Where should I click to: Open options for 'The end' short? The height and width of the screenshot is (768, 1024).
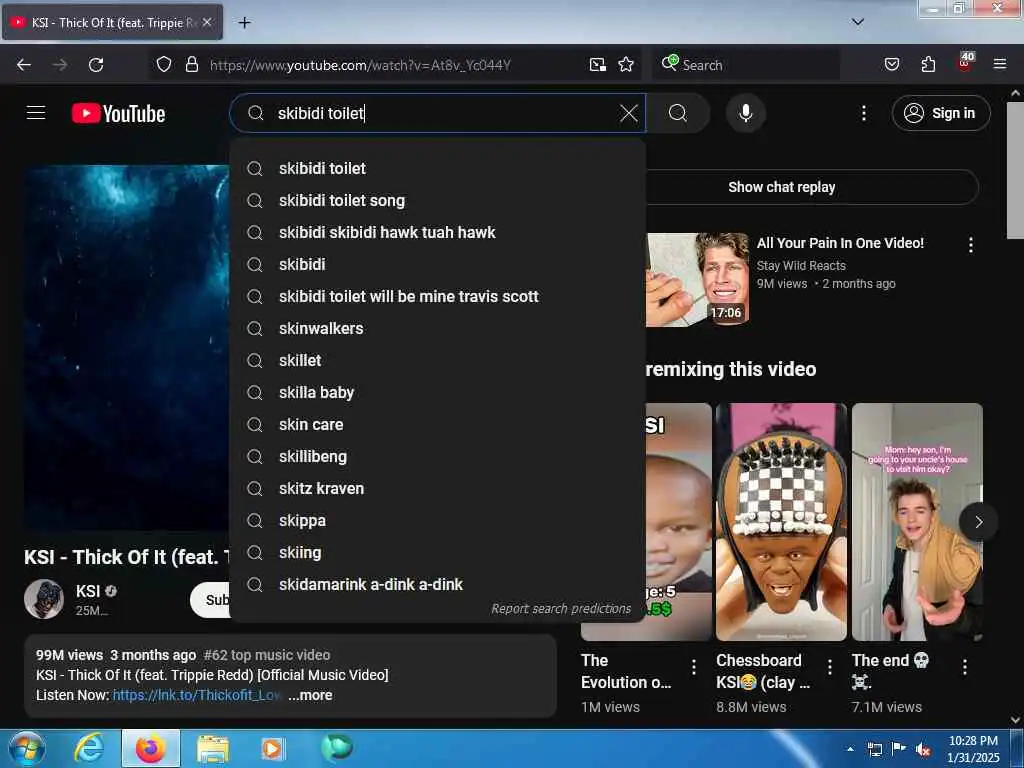(965, 667)
